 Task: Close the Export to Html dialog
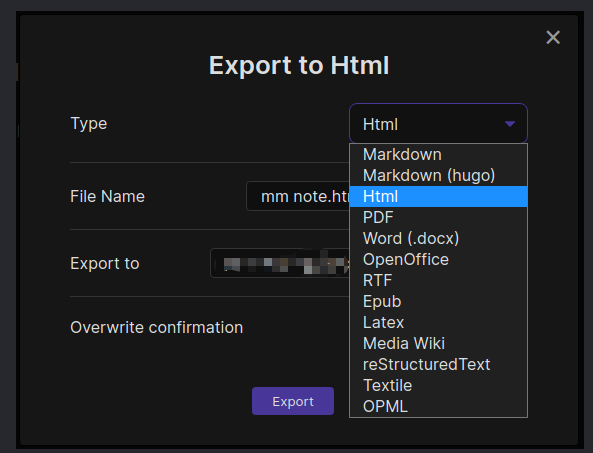coord(553,37)
